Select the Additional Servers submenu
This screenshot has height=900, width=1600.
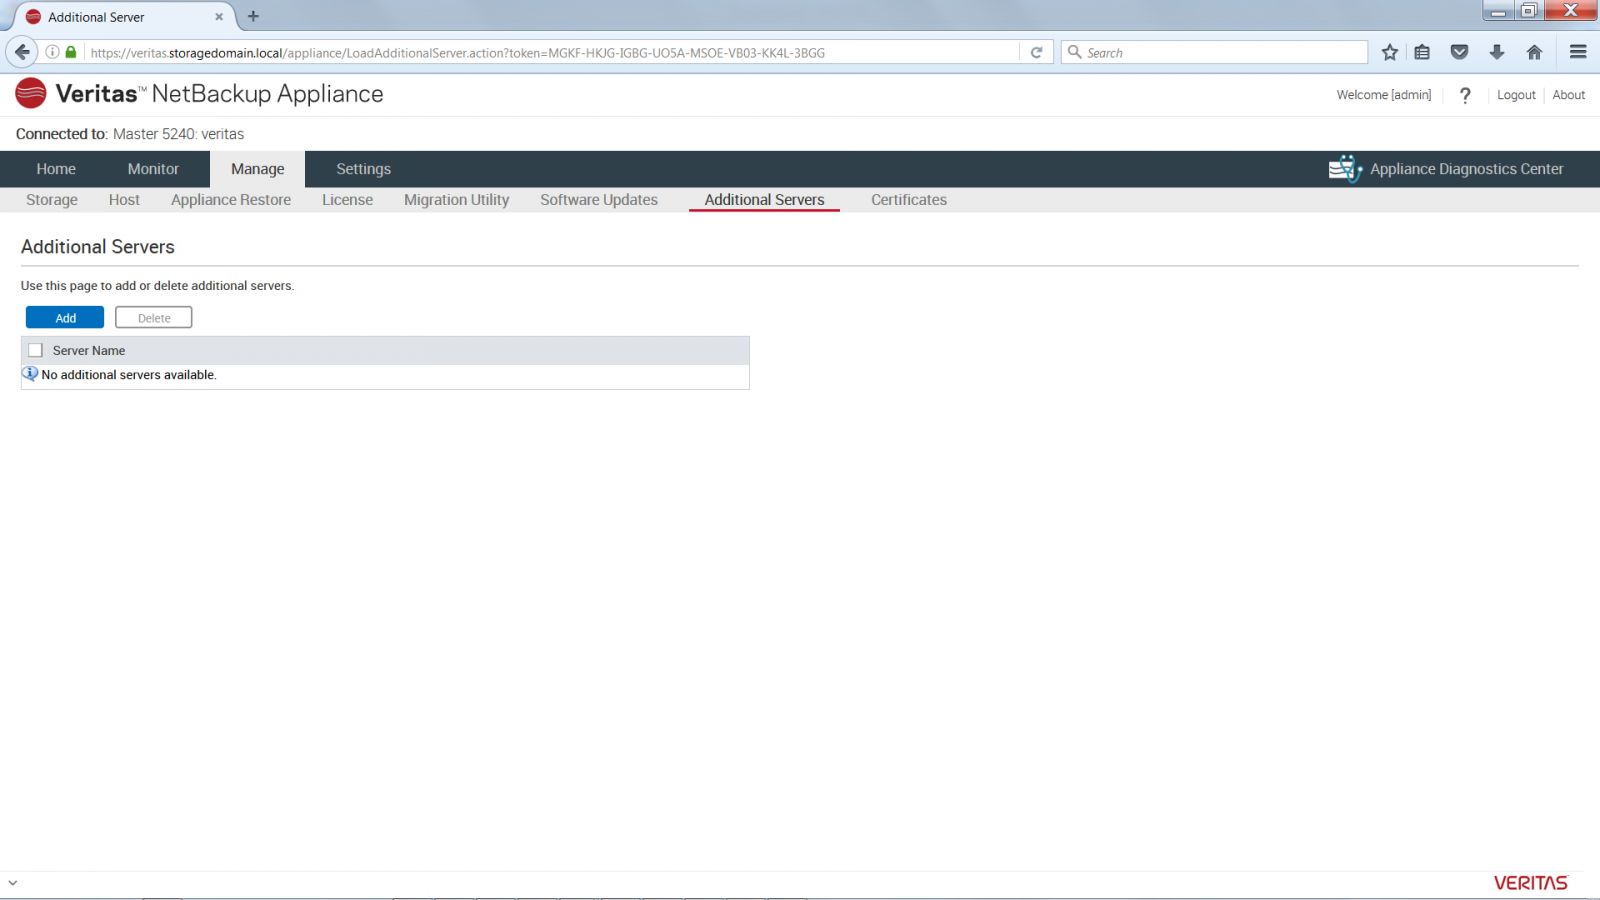point(764,200)
